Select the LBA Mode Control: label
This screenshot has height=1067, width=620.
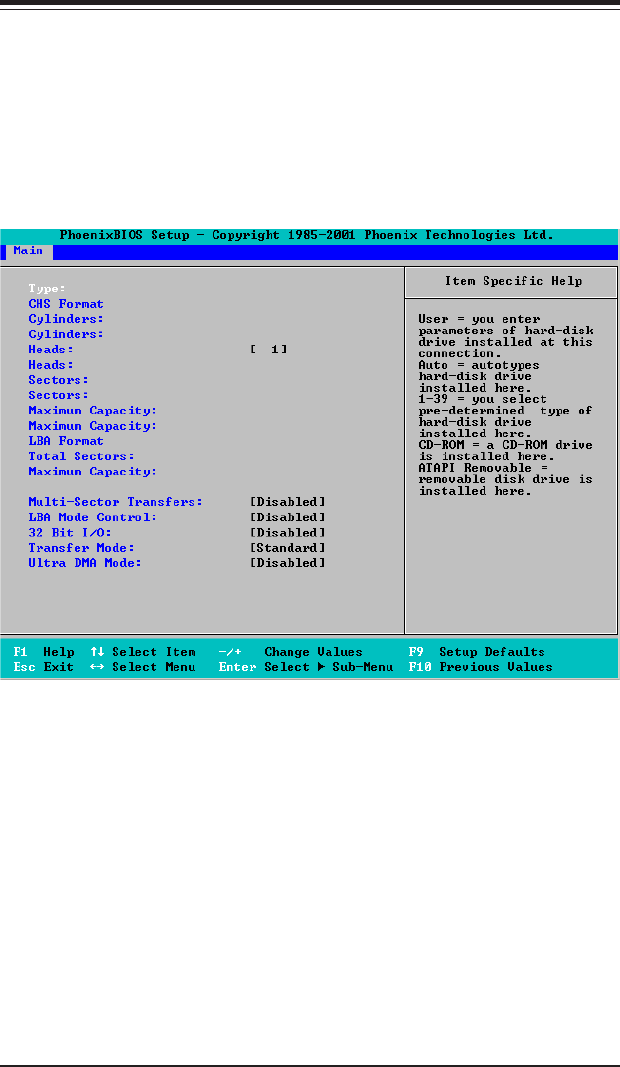pyautogui.click(x=93, y=517)
